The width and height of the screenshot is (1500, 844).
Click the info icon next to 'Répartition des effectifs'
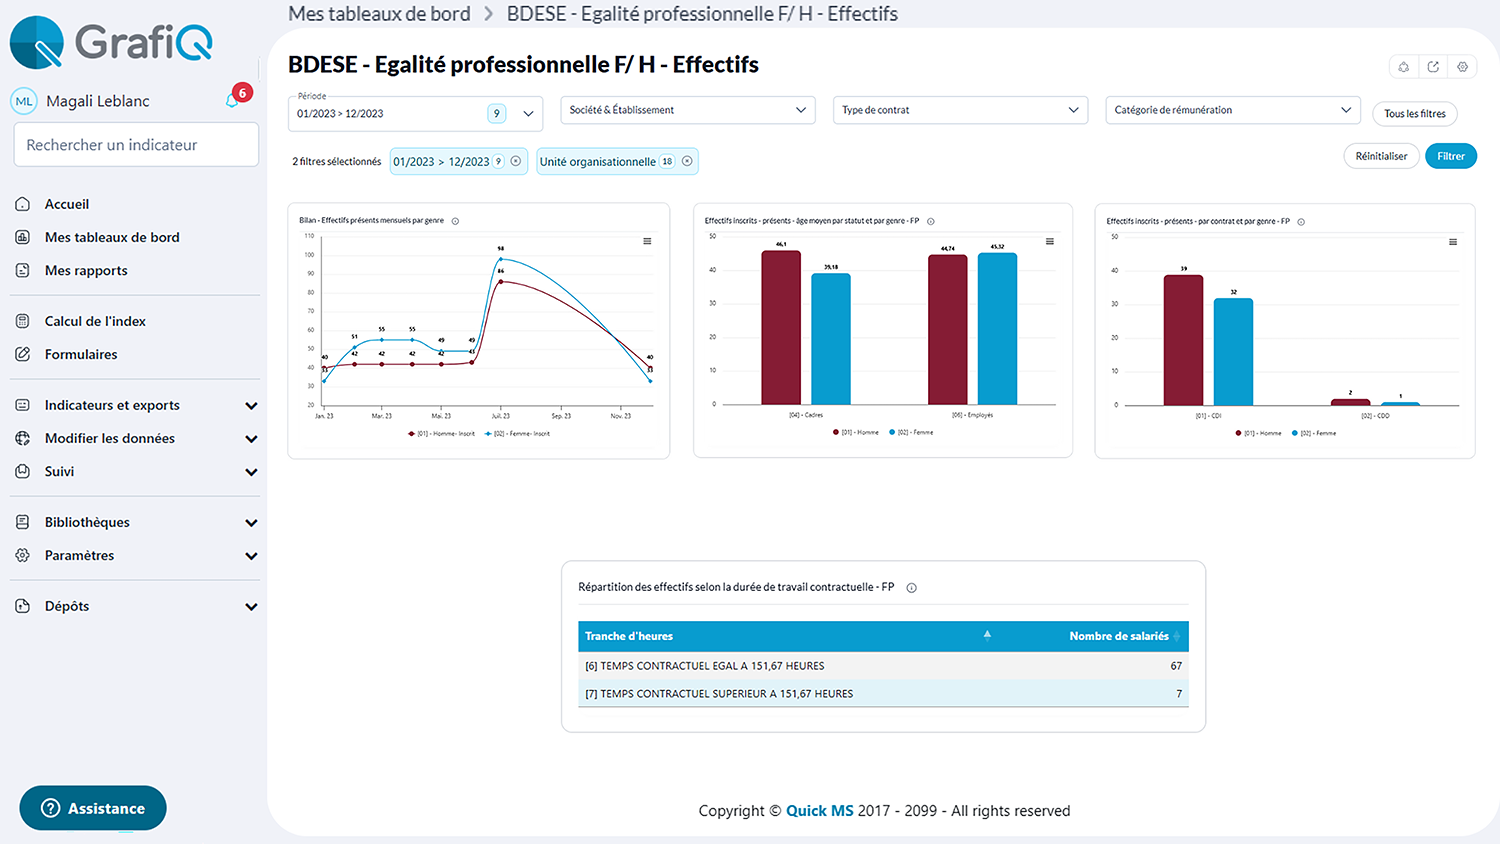tap(911, 588)
